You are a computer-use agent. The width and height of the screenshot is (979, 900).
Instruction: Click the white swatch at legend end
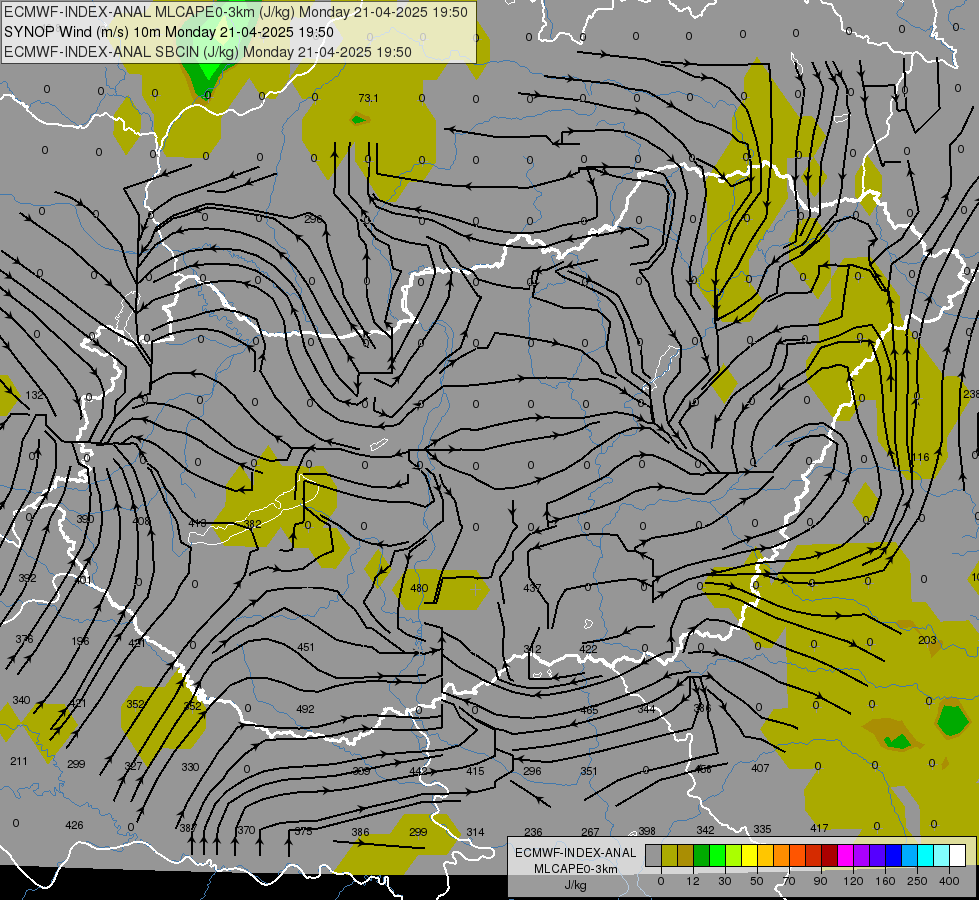[x=958, y=856]
